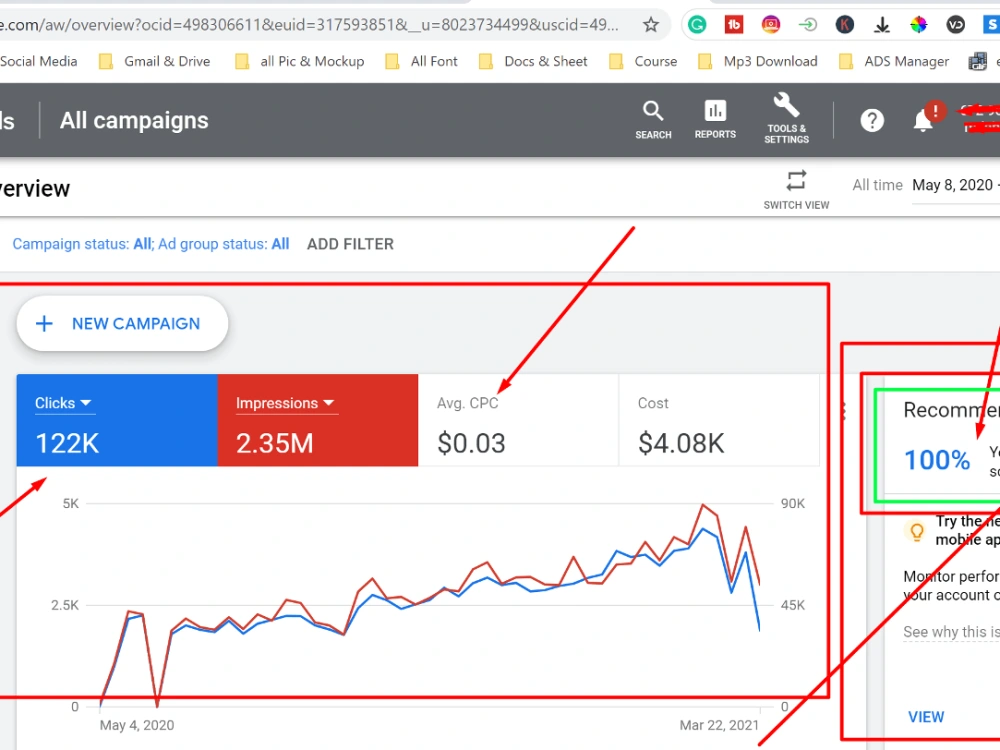Select the Avg. CPC metric card
This screenshot has height=750, width=1000.
pyautogui.click(x=518, y=420)
